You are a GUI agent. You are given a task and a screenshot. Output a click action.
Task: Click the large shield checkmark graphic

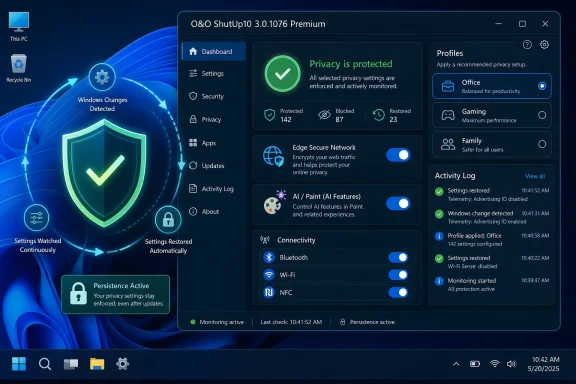[x=105, y=173]
